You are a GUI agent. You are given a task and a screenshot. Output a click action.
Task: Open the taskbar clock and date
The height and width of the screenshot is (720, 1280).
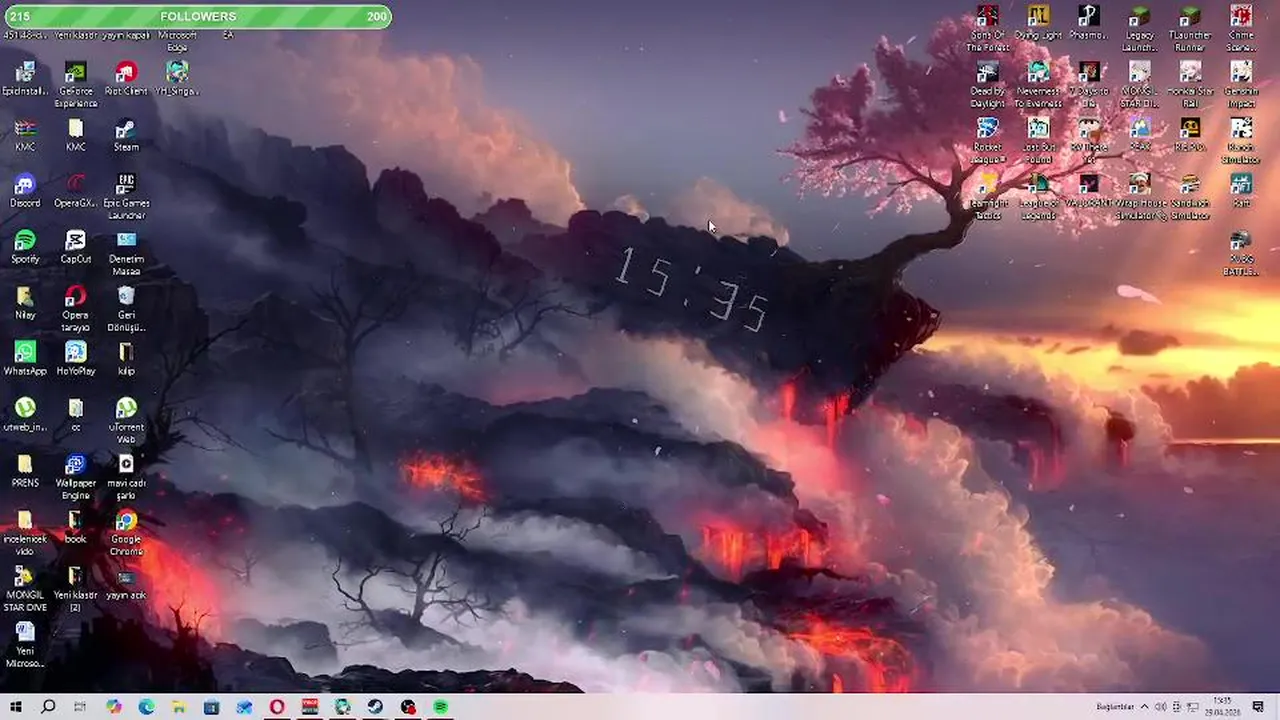[1223, 707]
